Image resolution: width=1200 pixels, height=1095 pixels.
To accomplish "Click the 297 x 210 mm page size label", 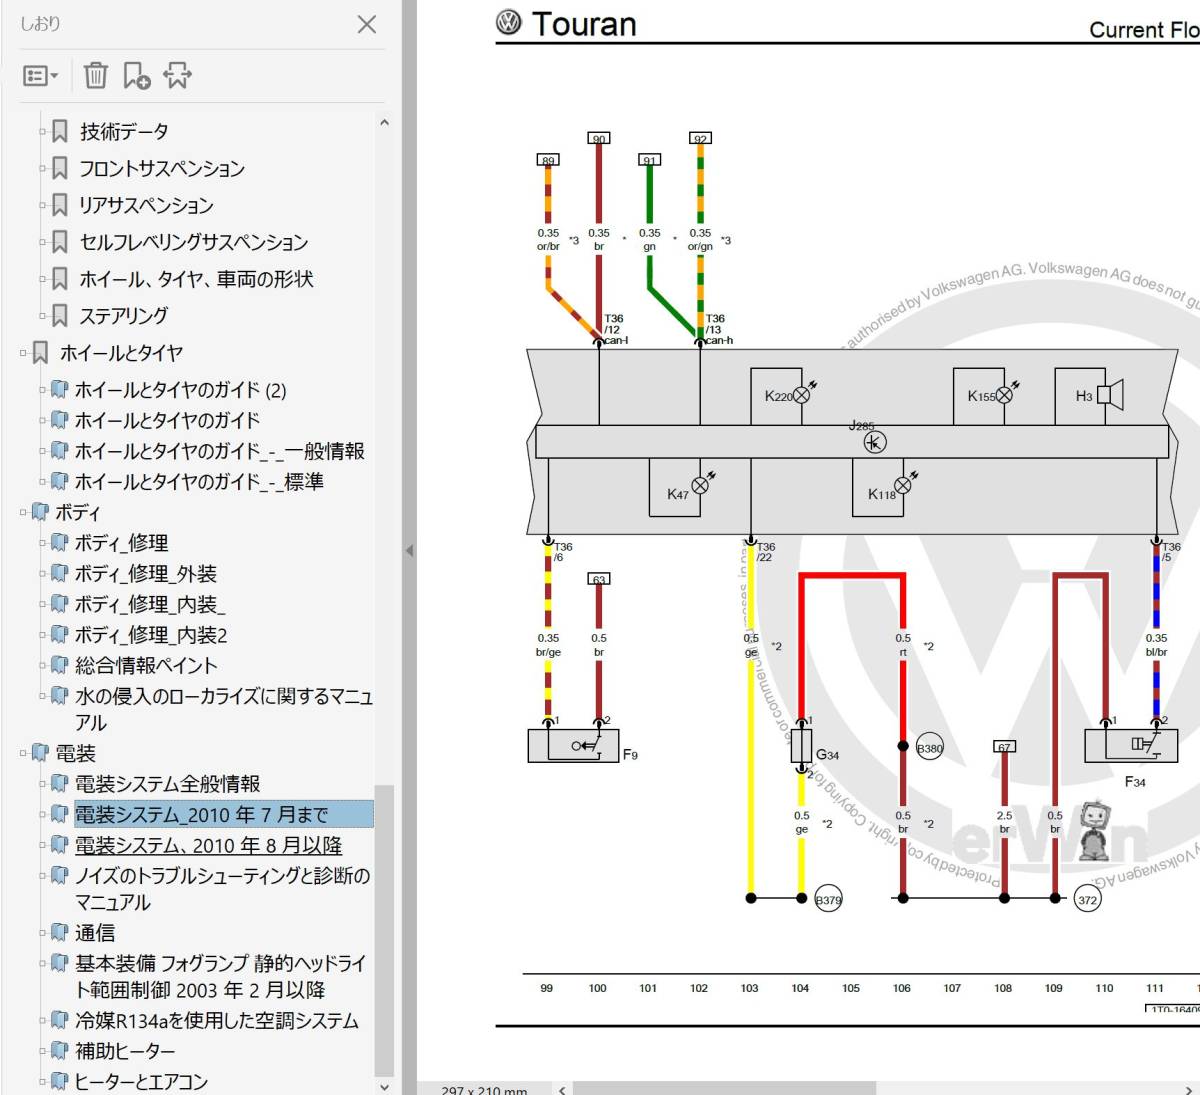I will pos(484,1089).
